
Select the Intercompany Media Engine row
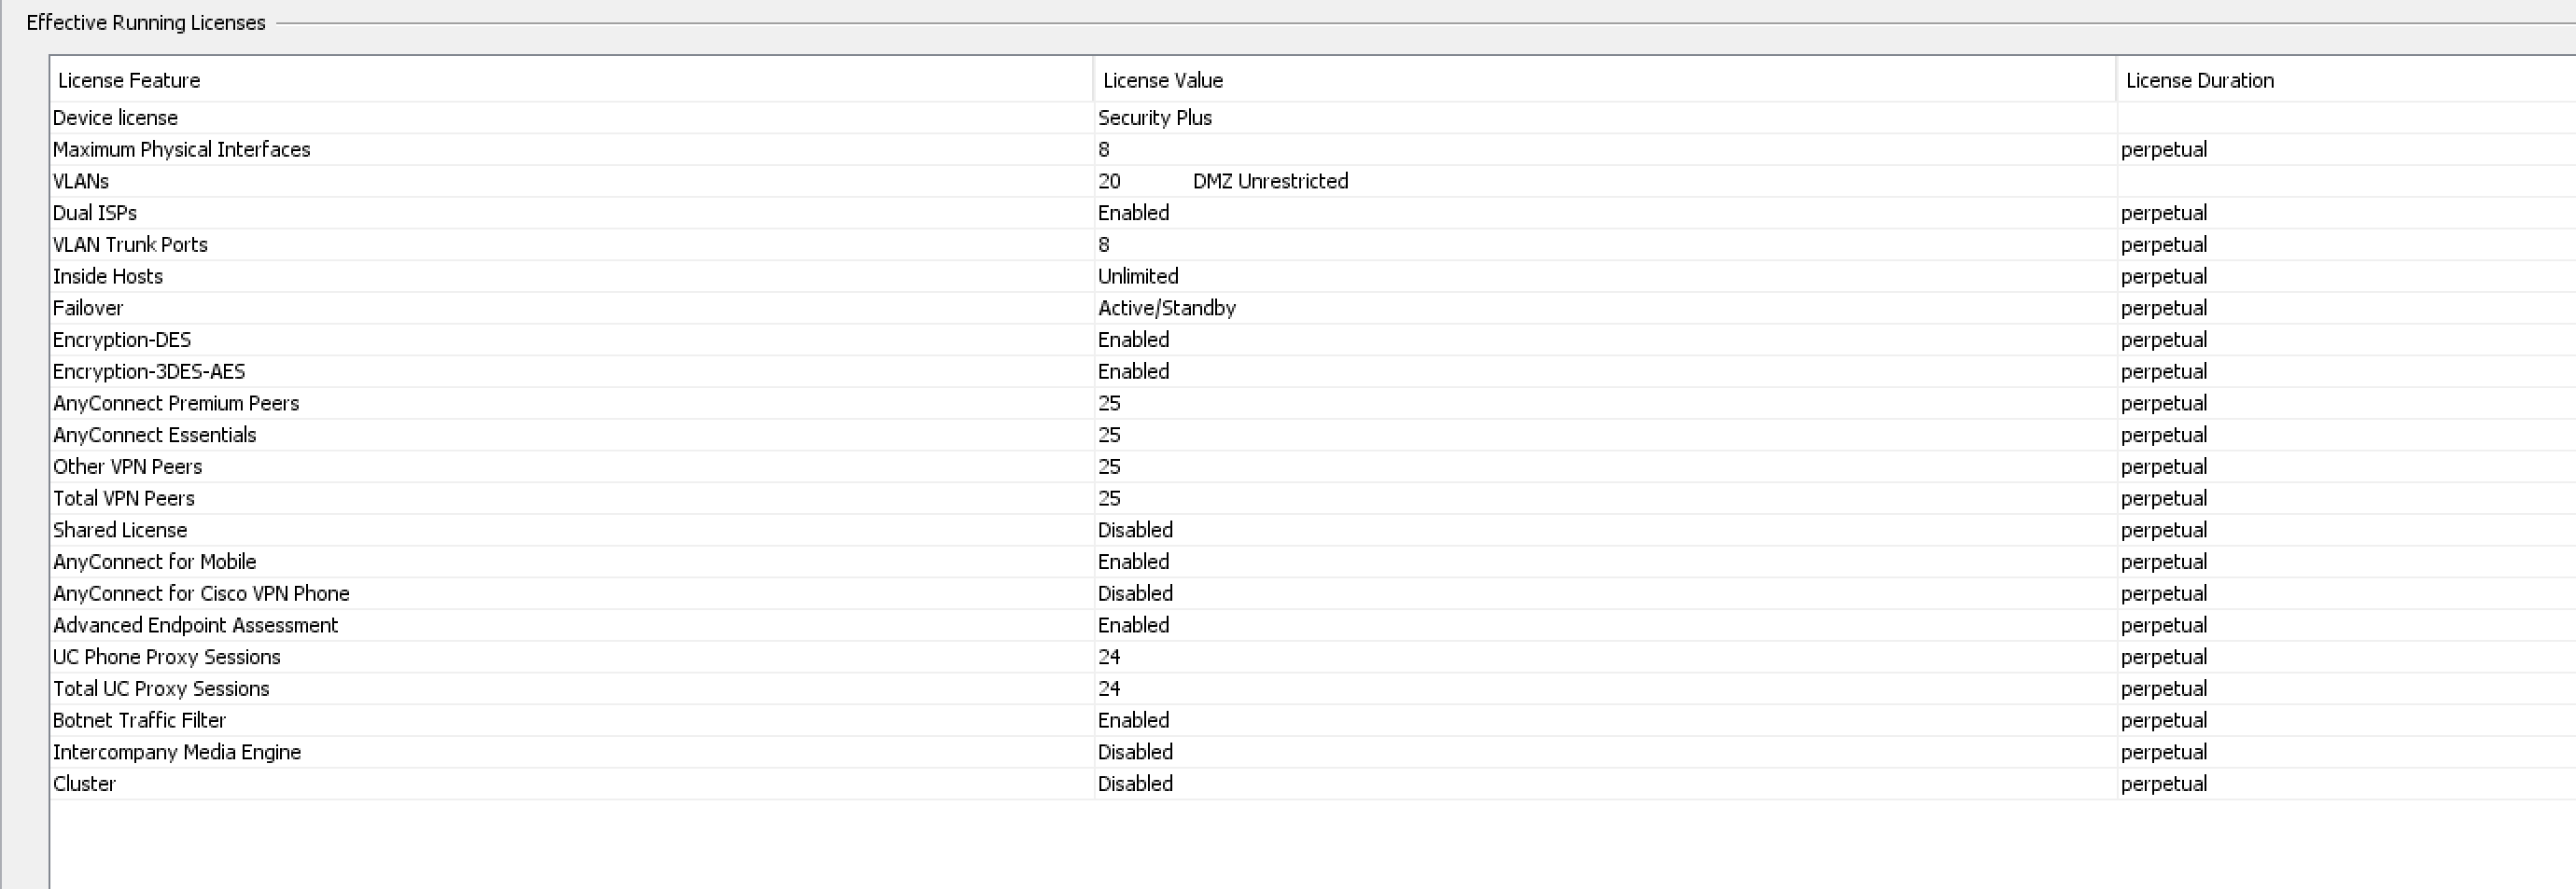1313,752
